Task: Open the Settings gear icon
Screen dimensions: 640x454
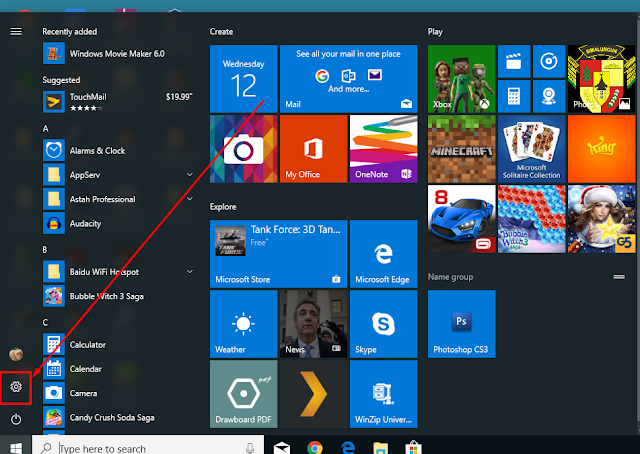Action: click(16, 387)
